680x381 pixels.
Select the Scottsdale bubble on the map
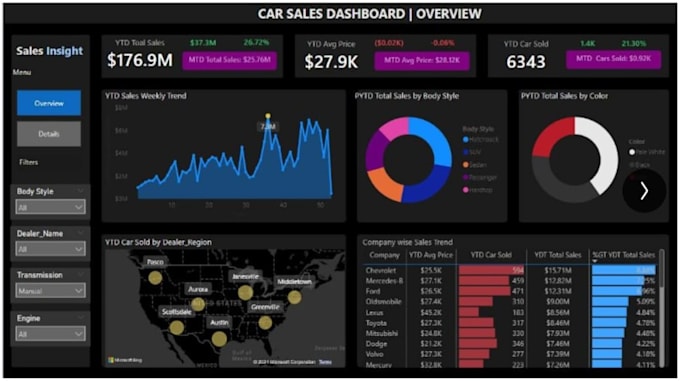[177, 328]
